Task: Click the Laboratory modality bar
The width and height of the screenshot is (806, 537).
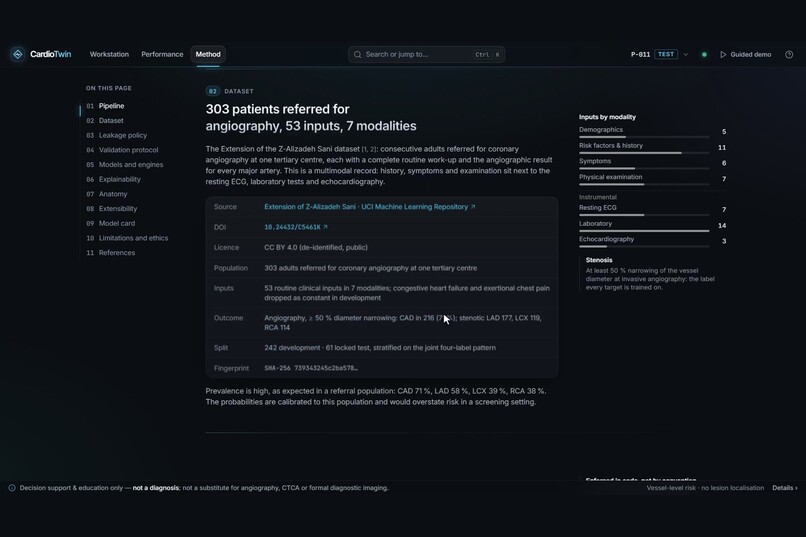Action: click(x=644, y=231)
